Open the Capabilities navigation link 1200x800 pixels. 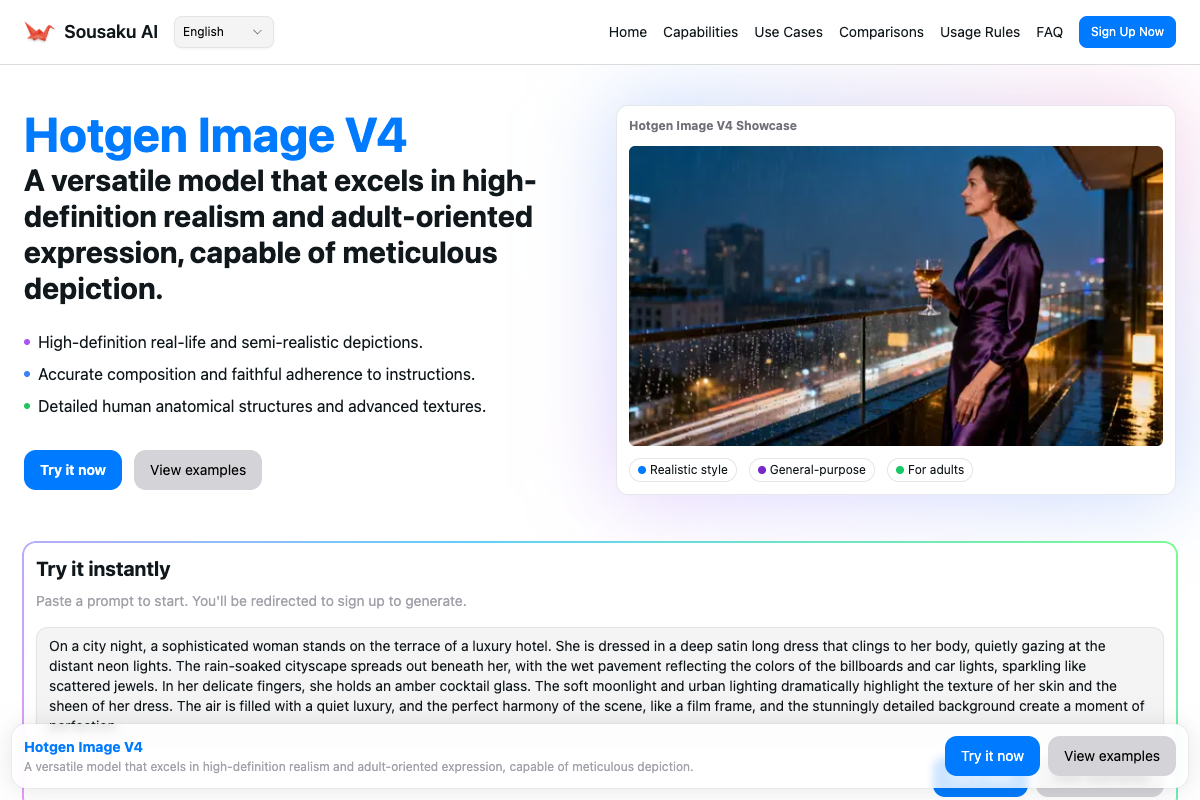tap(700, 32)
